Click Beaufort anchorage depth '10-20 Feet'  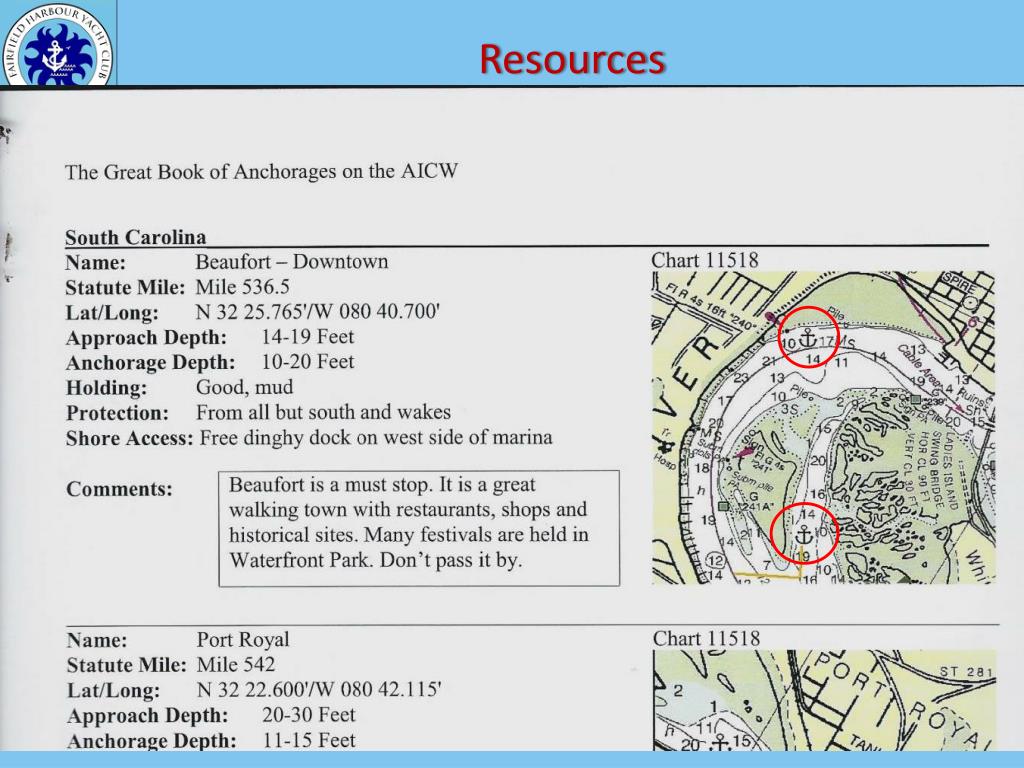coord(308,362)
